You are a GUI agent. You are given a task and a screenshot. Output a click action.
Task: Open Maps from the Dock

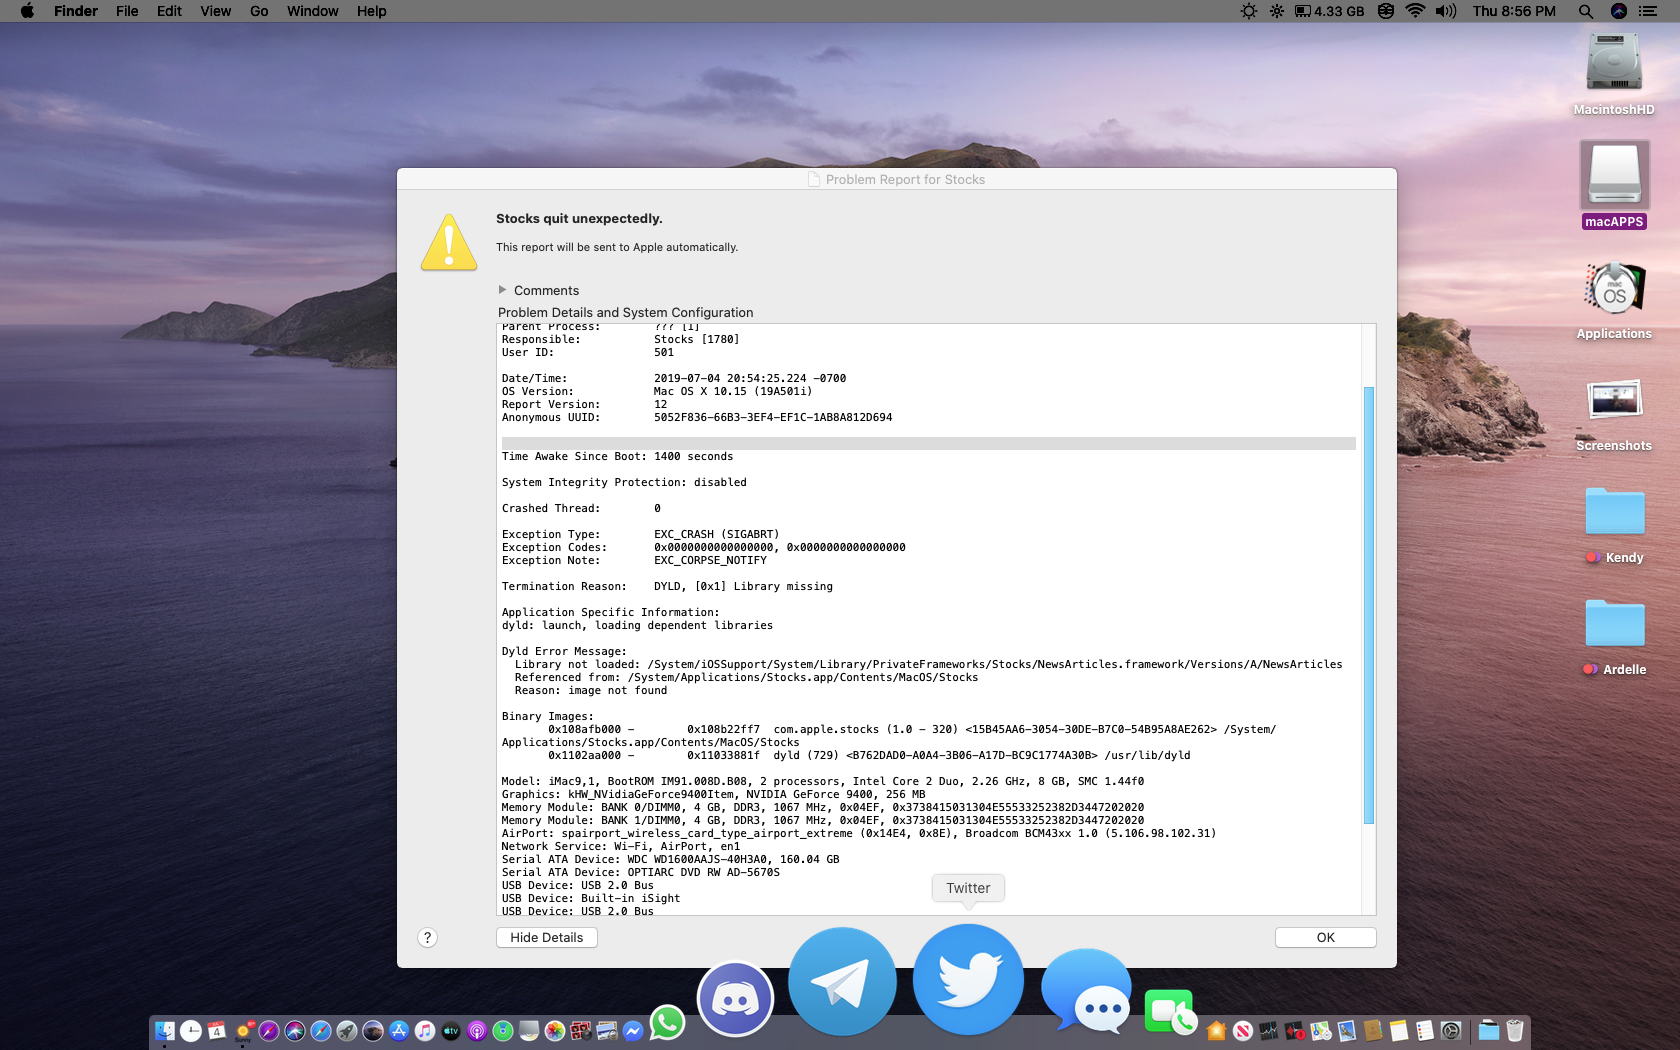[x=1321, y=1031]
